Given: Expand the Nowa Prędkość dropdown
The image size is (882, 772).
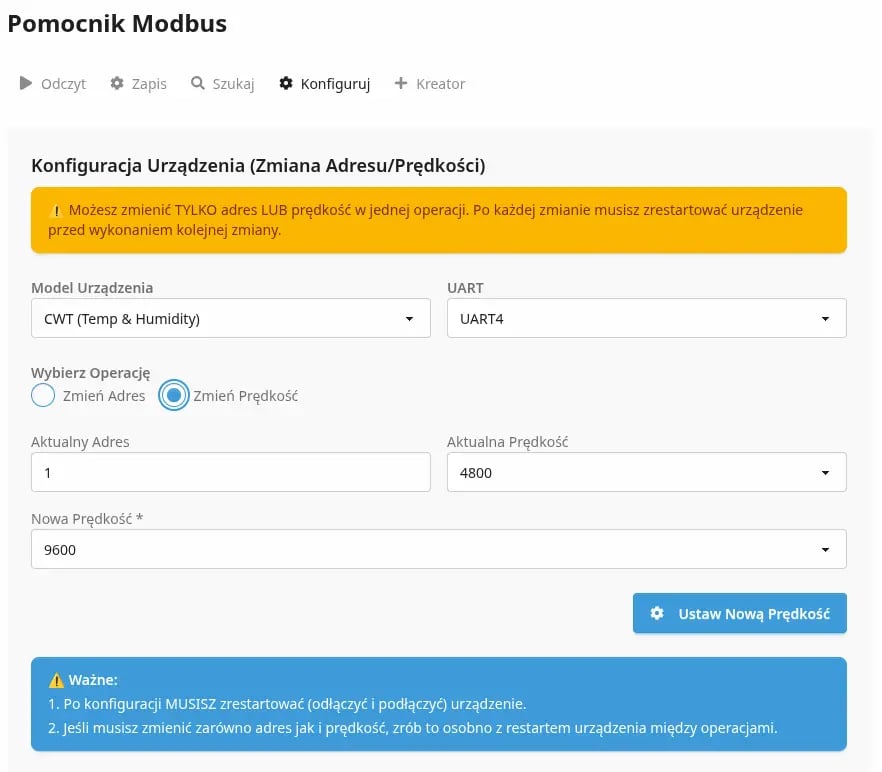Looking at the screenshot, I should click(x=438, y=550).
